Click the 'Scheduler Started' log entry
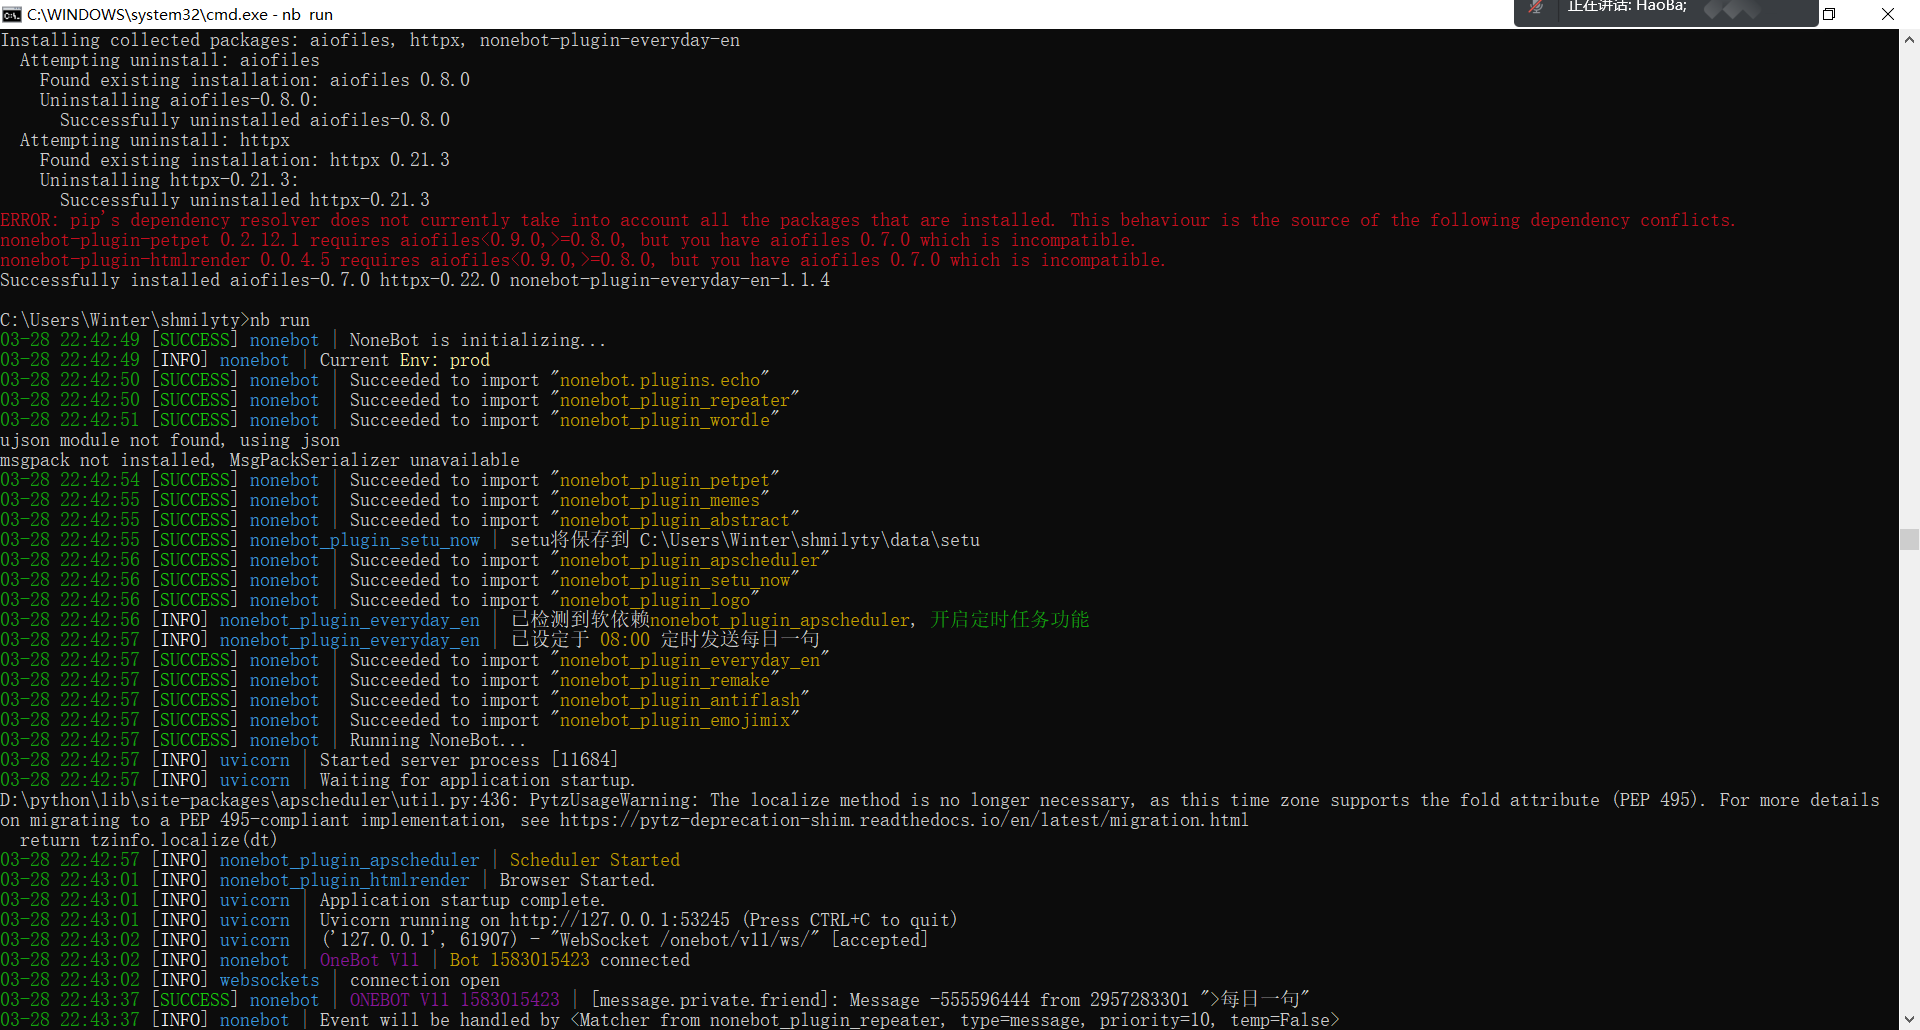Viewport: 1920px width, 1030px height. 594,859
